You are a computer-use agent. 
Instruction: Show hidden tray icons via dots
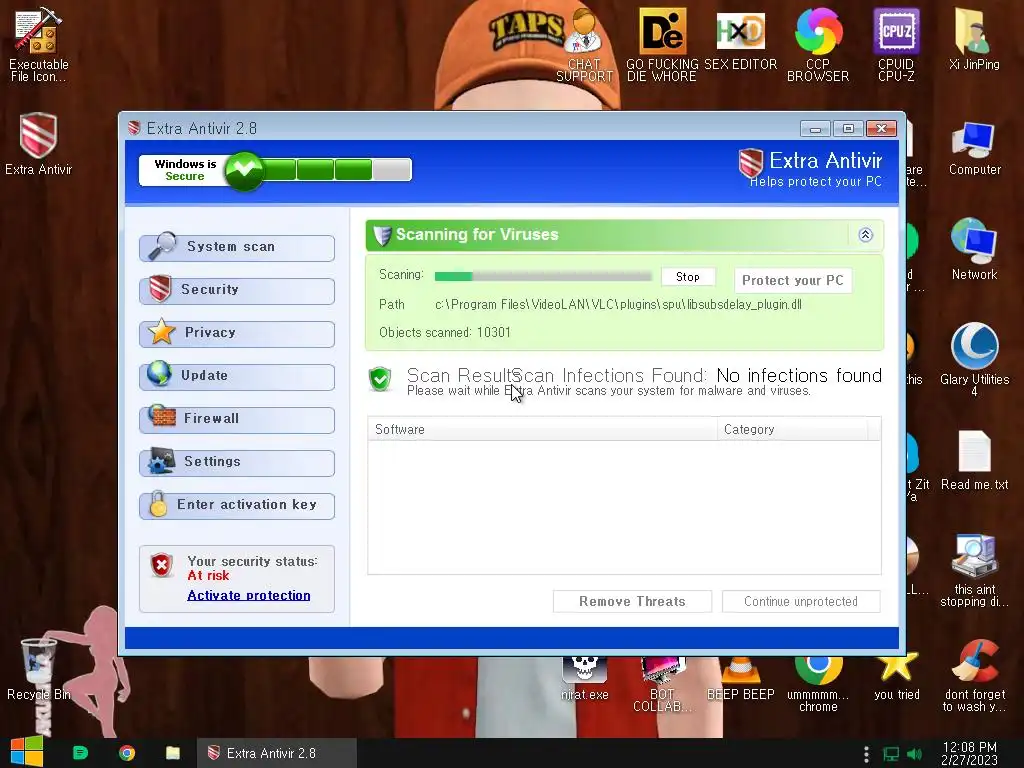[x=866, y=754]
